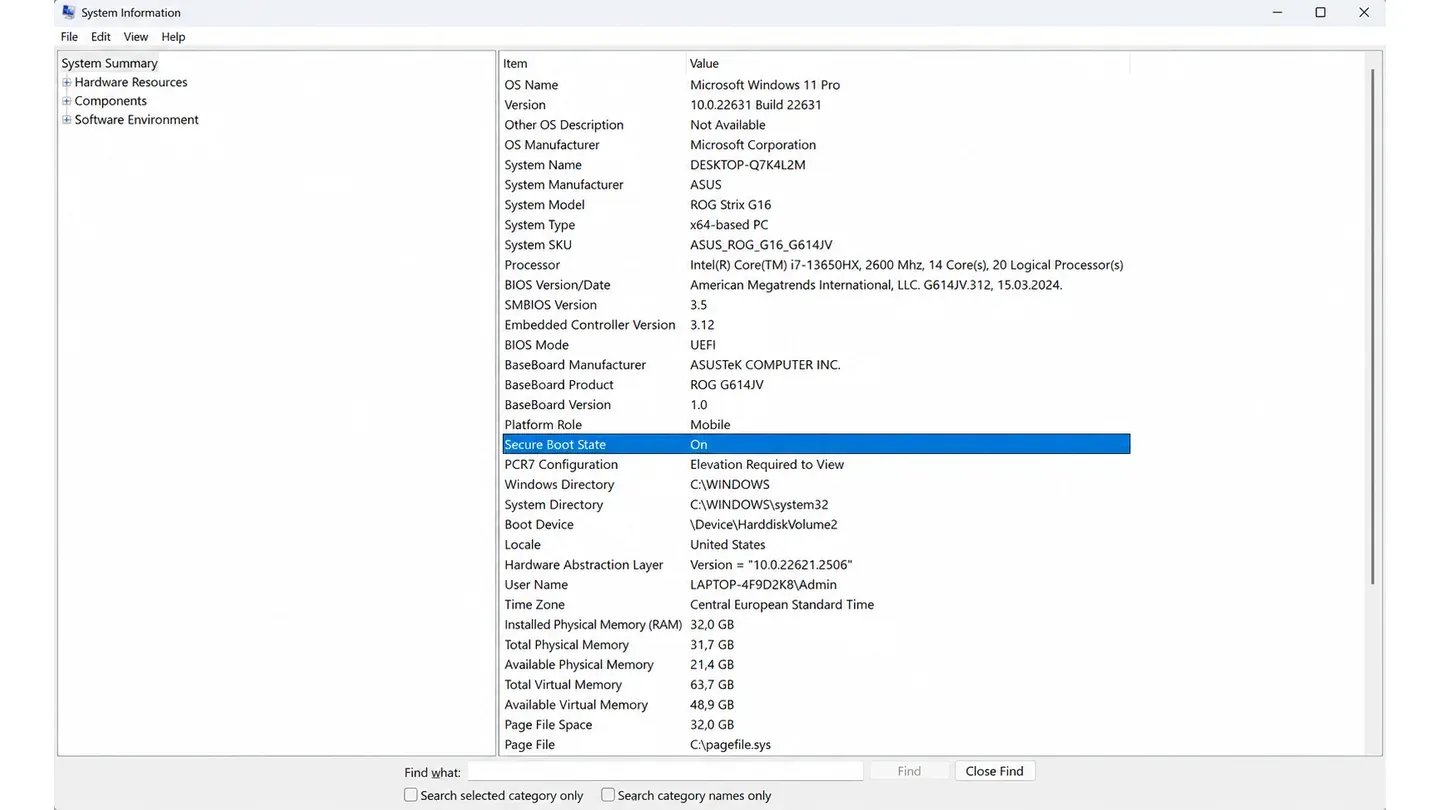The image size is (1440, 810).
Task: Click the Platform Role row
Action: coord(816,425)
